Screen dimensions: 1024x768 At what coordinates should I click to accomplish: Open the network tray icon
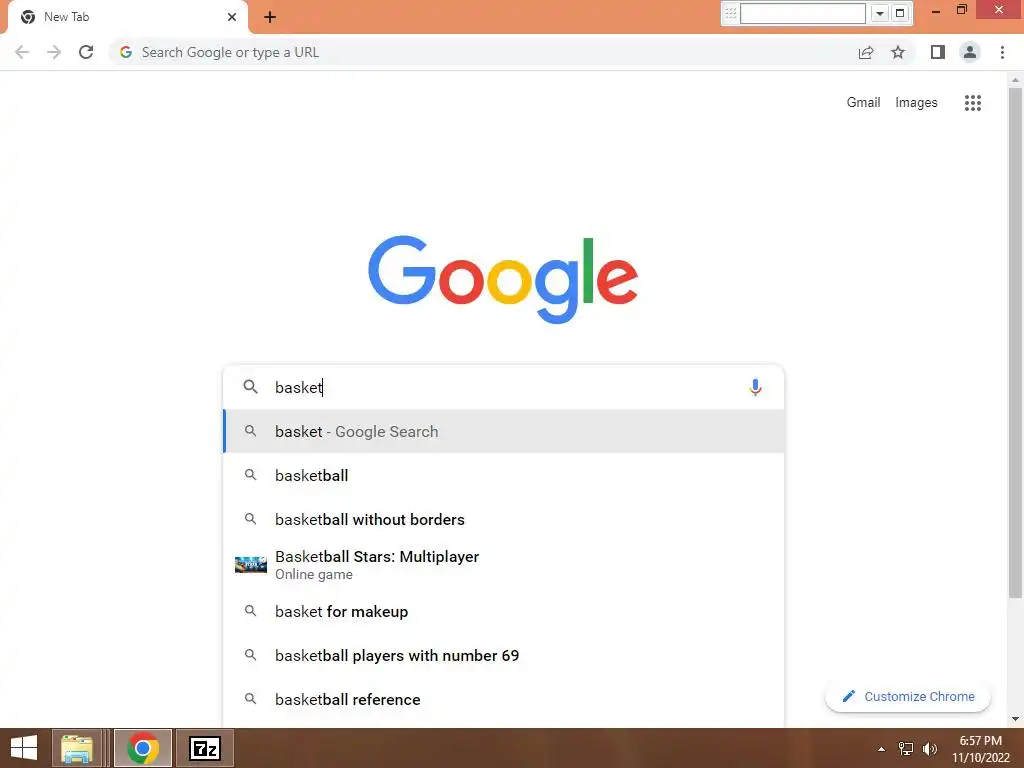906,749
